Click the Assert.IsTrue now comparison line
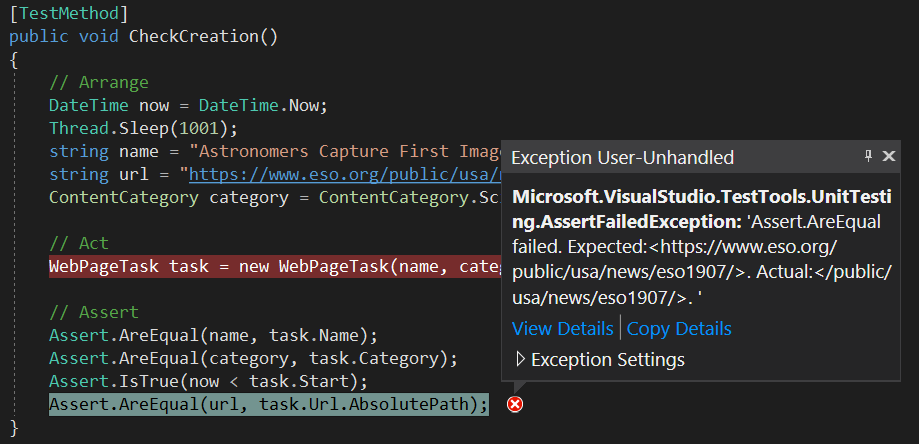This screenshot has height=444, width=919. [x=207, y=381]
